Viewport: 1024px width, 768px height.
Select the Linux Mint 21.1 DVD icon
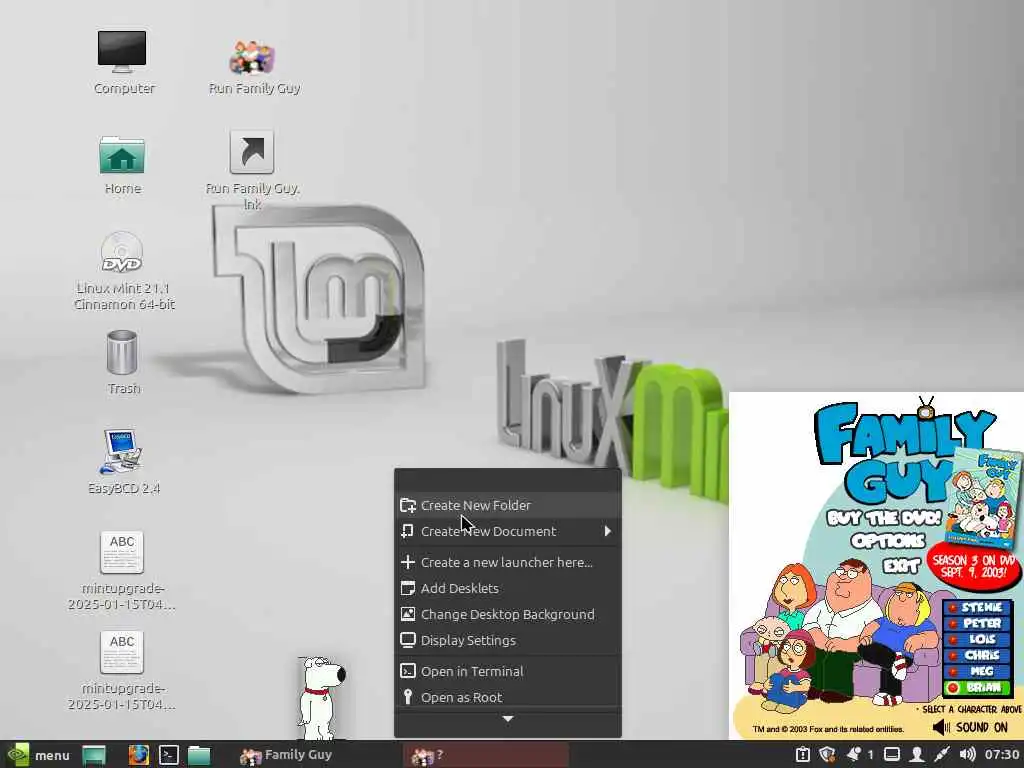click(x=122, y=252)
